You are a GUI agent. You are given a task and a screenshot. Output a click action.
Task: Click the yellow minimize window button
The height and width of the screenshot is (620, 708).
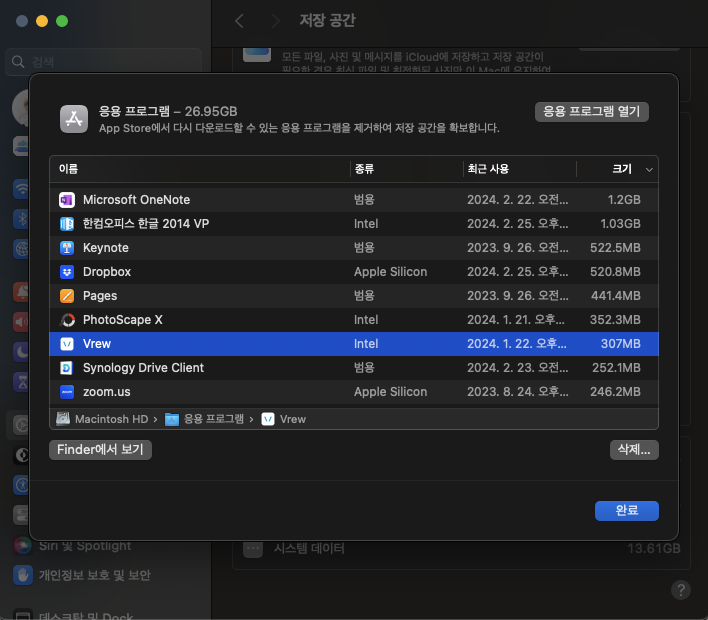[42, 21]
